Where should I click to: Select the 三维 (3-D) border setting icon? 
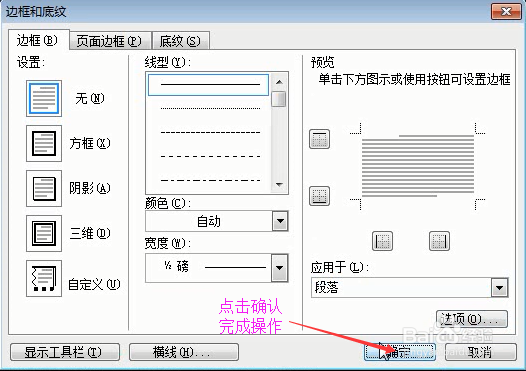click(x=44, y=233)
